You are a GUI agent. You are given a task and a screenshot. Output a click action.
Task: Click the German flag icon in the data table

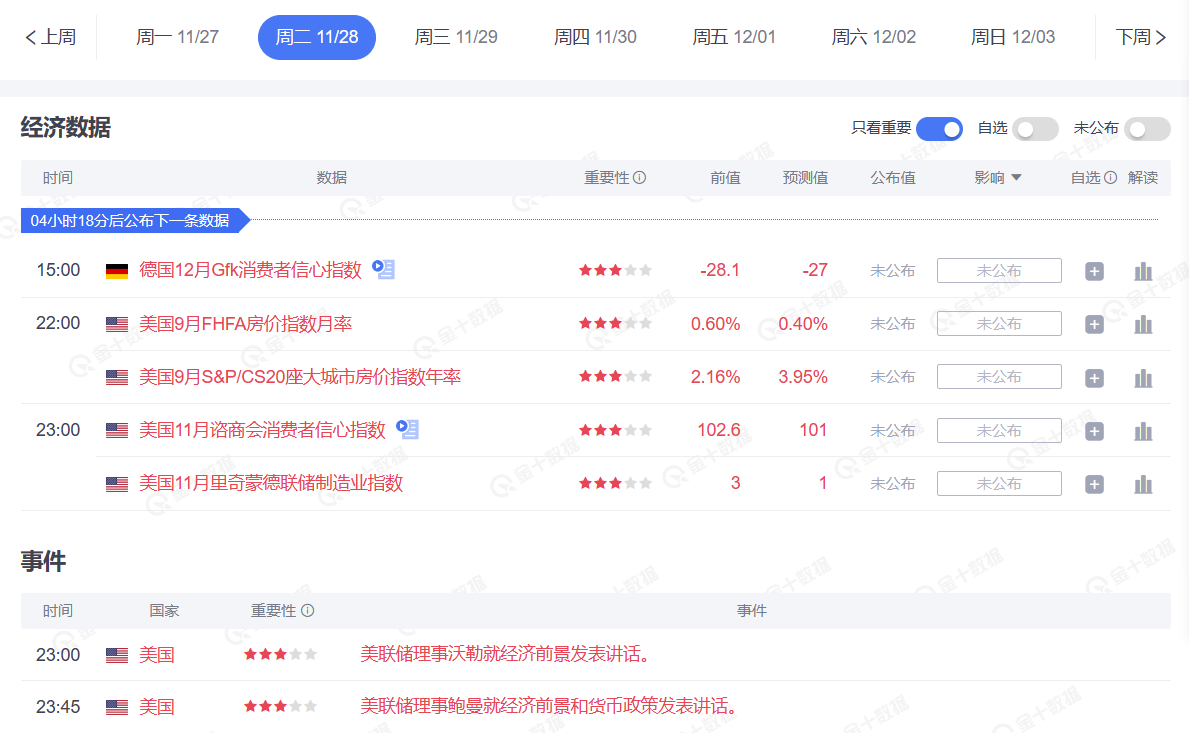[115, 269]
